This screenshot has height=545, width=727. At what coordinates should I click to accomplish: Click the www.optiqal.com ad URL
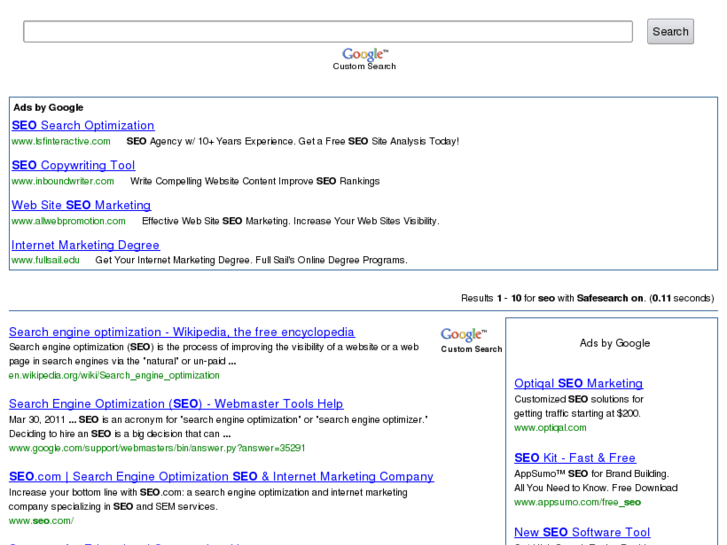(550, 428)
